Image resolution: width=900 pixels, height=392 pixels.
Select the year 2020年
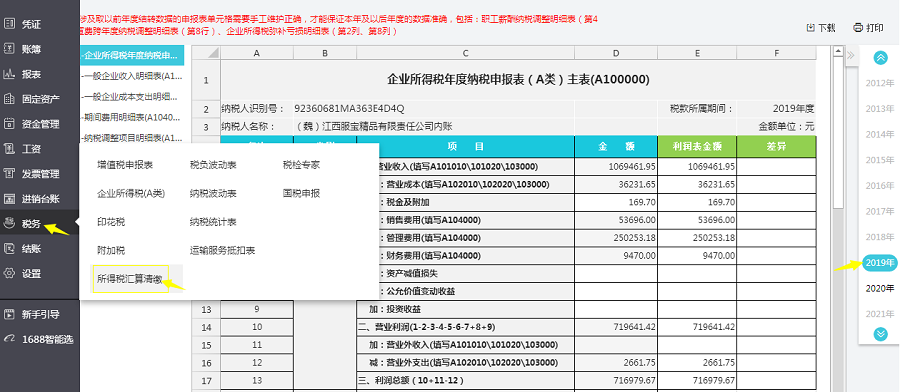pyautogui.click(x=880, y=288)
